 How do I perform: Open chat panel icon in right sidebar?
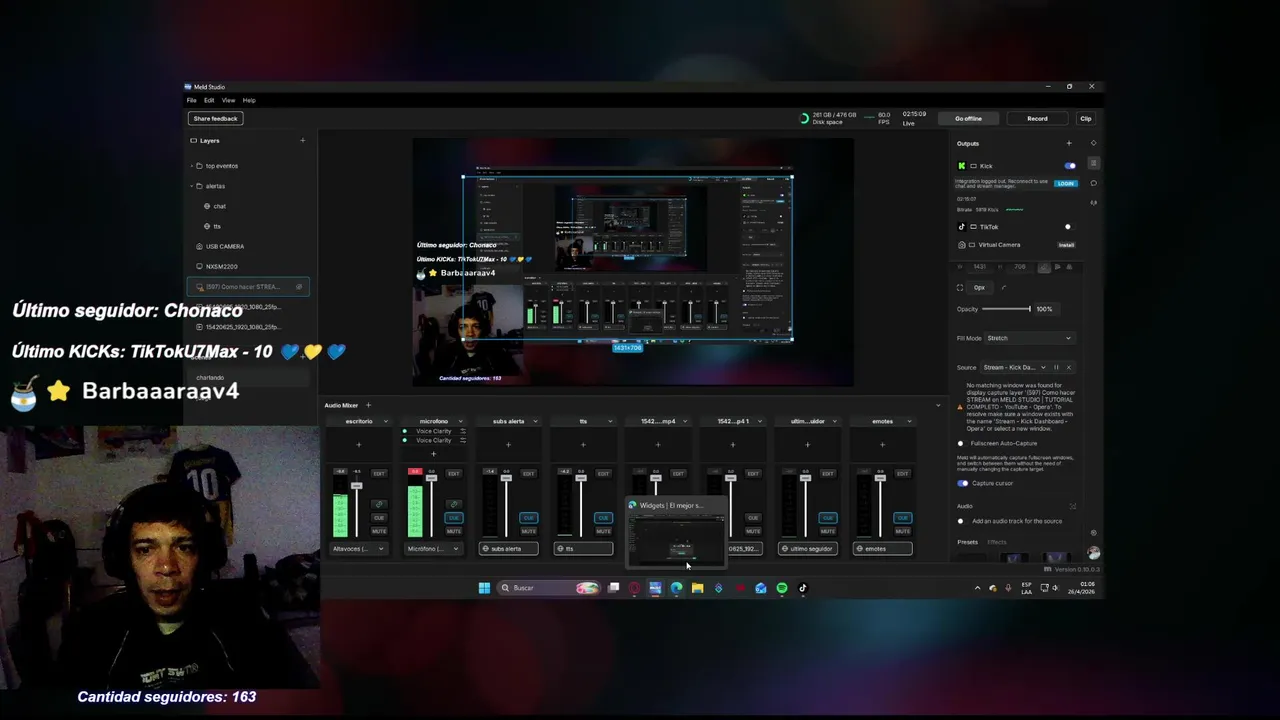(1093, 183)
